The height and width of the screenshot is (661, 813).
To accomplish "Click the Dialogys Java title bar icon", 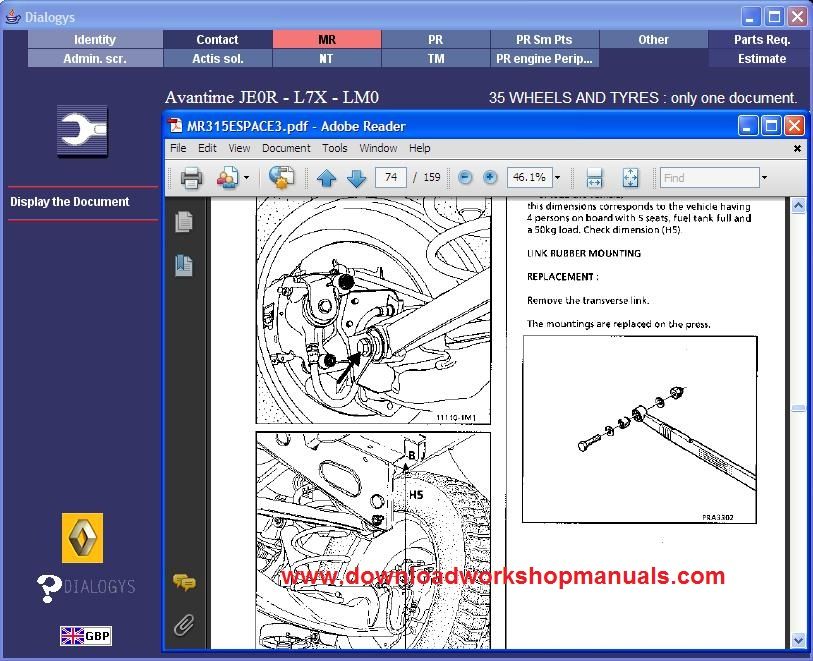I will [x=12, y=17].
